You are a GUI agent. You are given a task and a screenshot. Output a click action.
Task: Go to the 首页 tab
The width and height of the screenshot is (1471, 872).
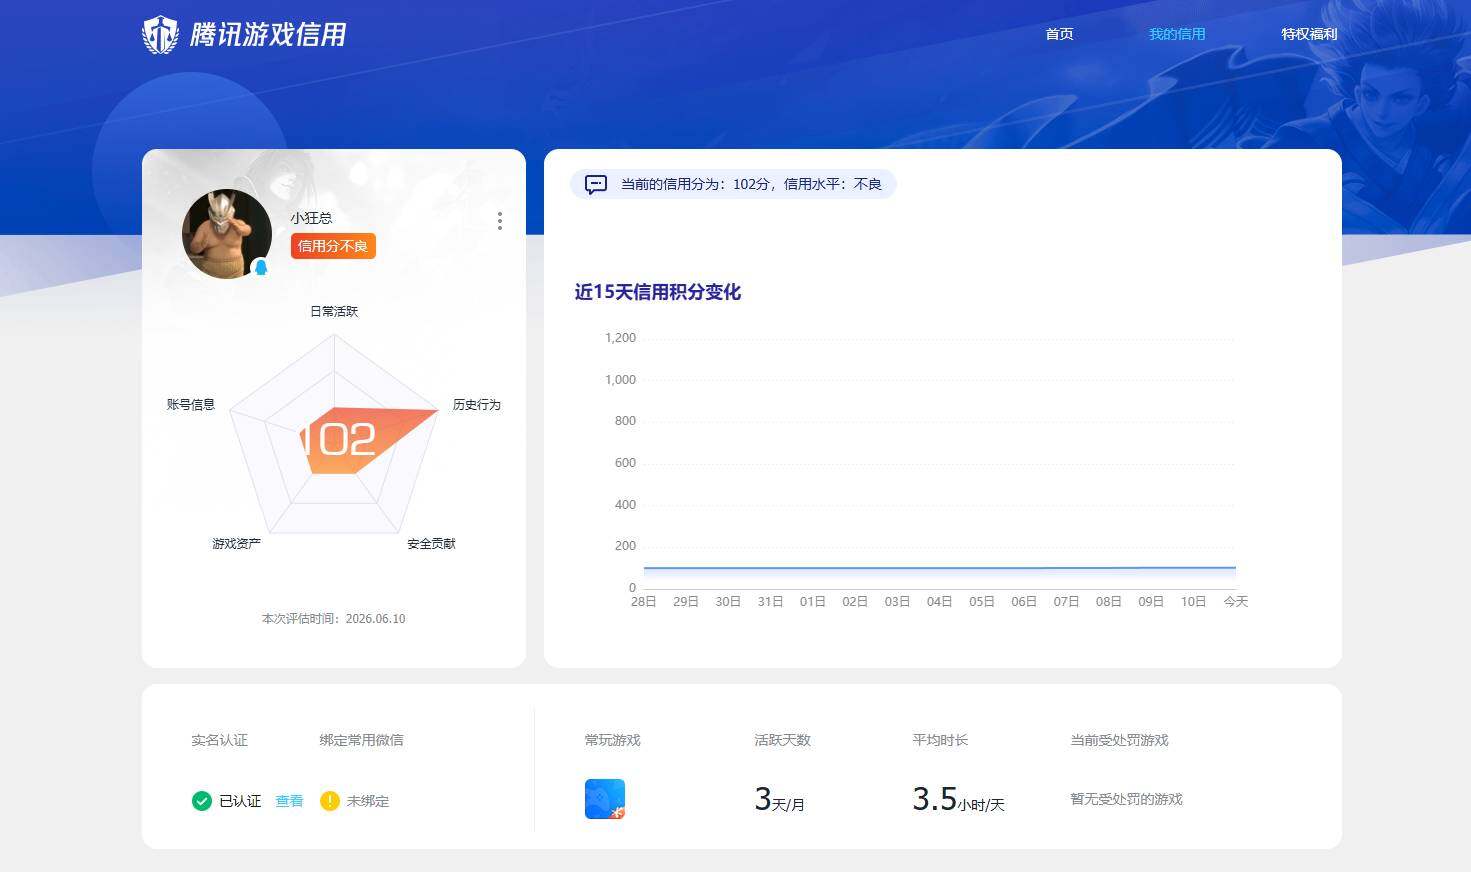1059,34
